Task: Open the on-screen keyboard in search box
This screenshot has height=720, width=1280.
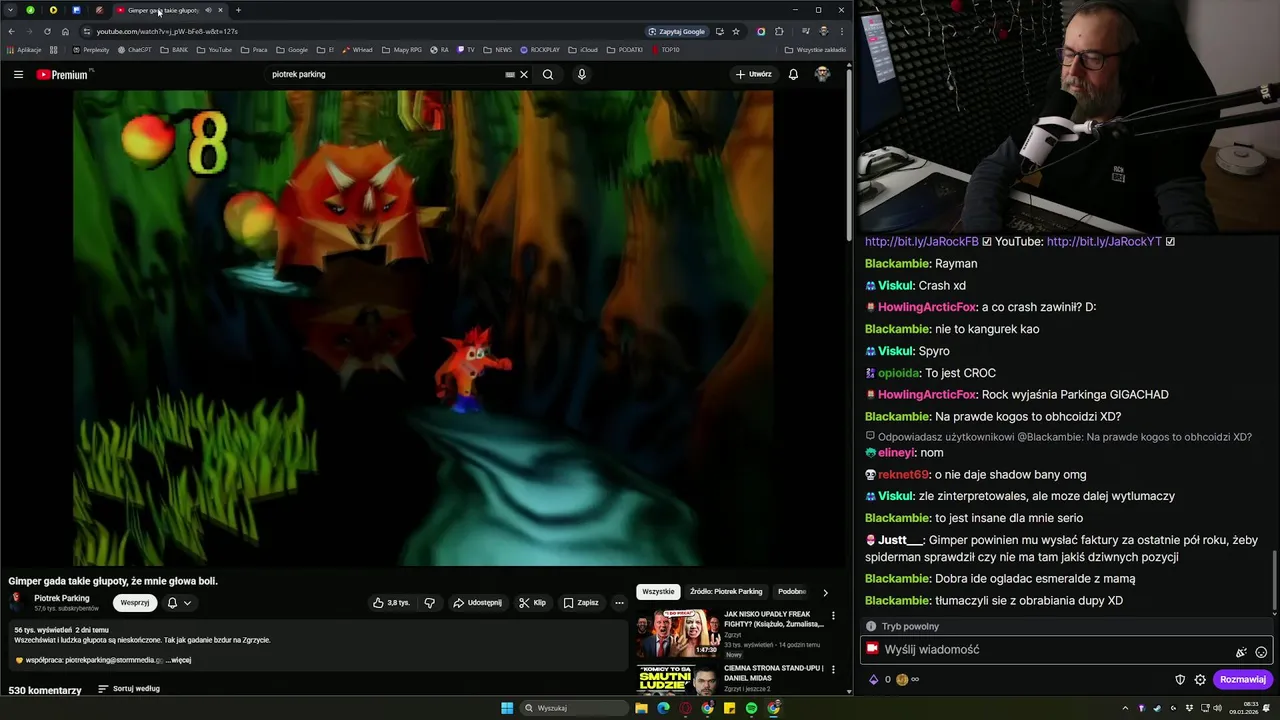Action: point(510,74)
